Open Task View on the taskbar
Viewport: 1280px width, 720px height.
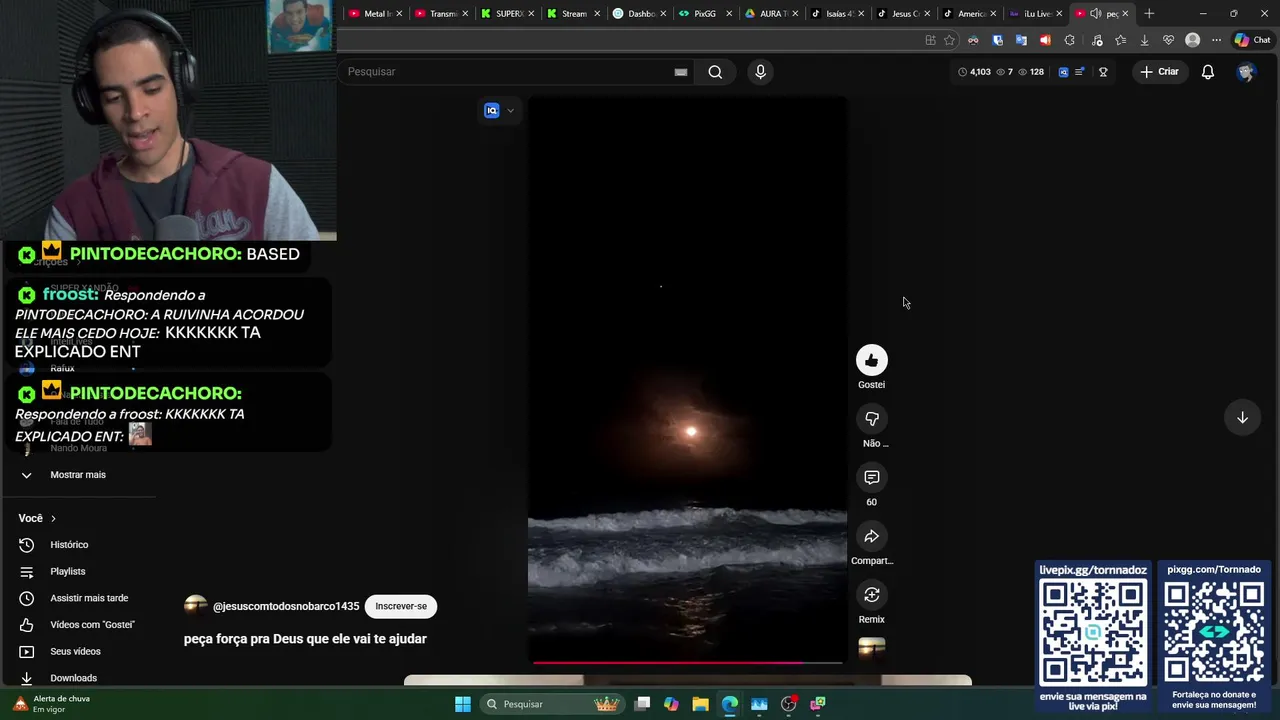click(x=643, y=704)
